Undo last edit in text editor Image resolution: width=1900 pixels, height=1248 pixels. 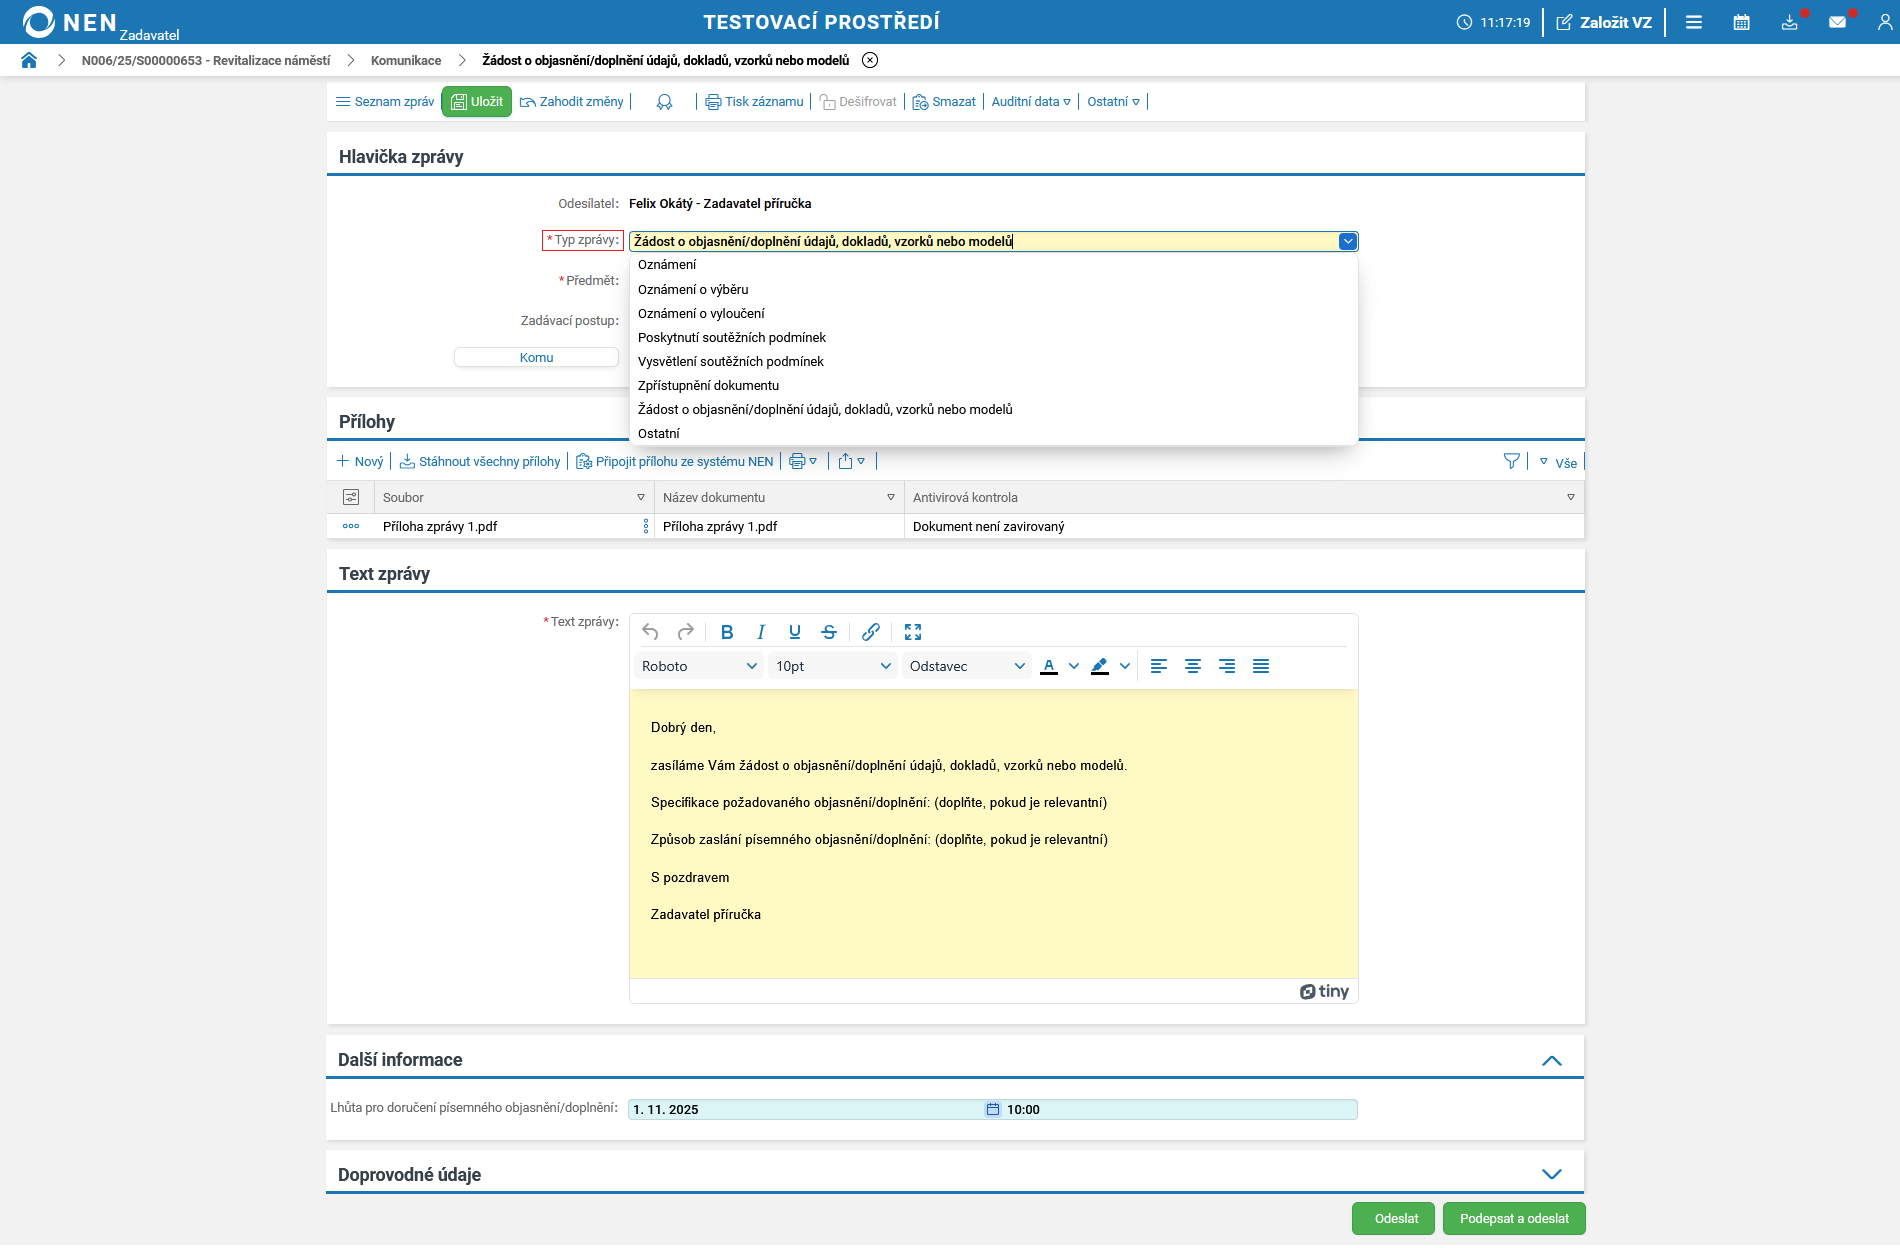(650, 632)
